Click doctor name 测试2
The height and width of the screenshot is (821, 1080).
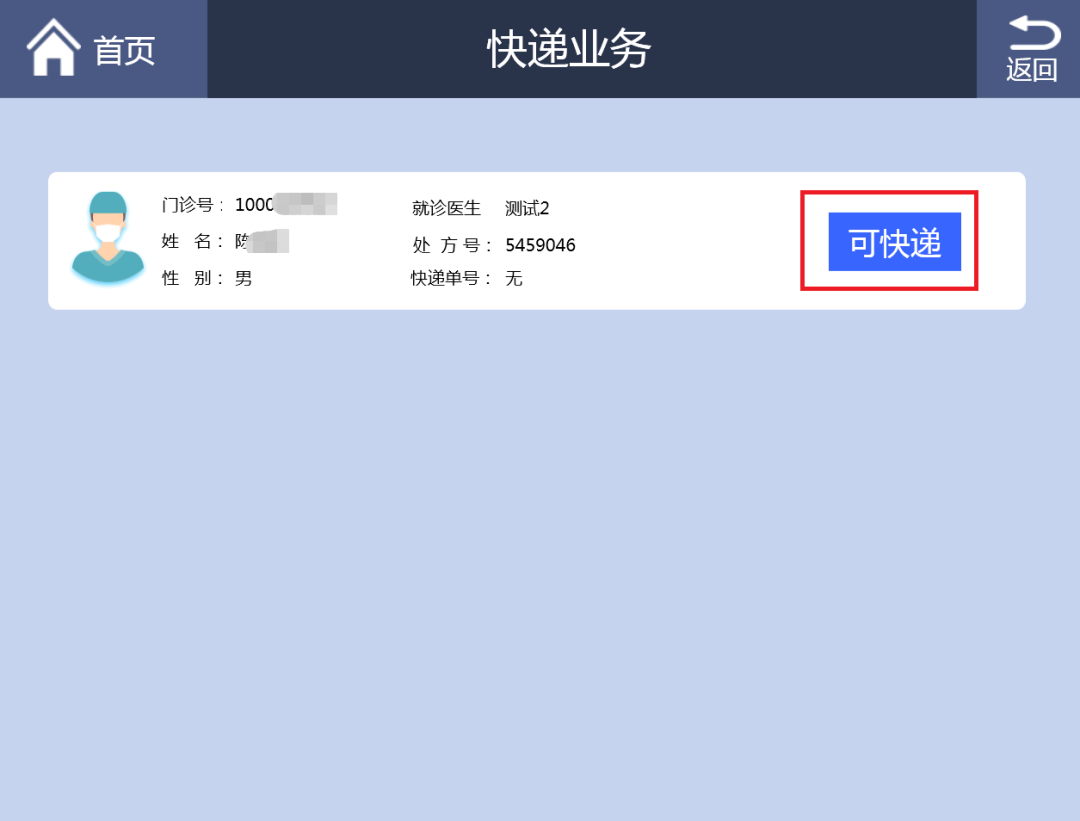pyautogui.click(x=527, y=208)
